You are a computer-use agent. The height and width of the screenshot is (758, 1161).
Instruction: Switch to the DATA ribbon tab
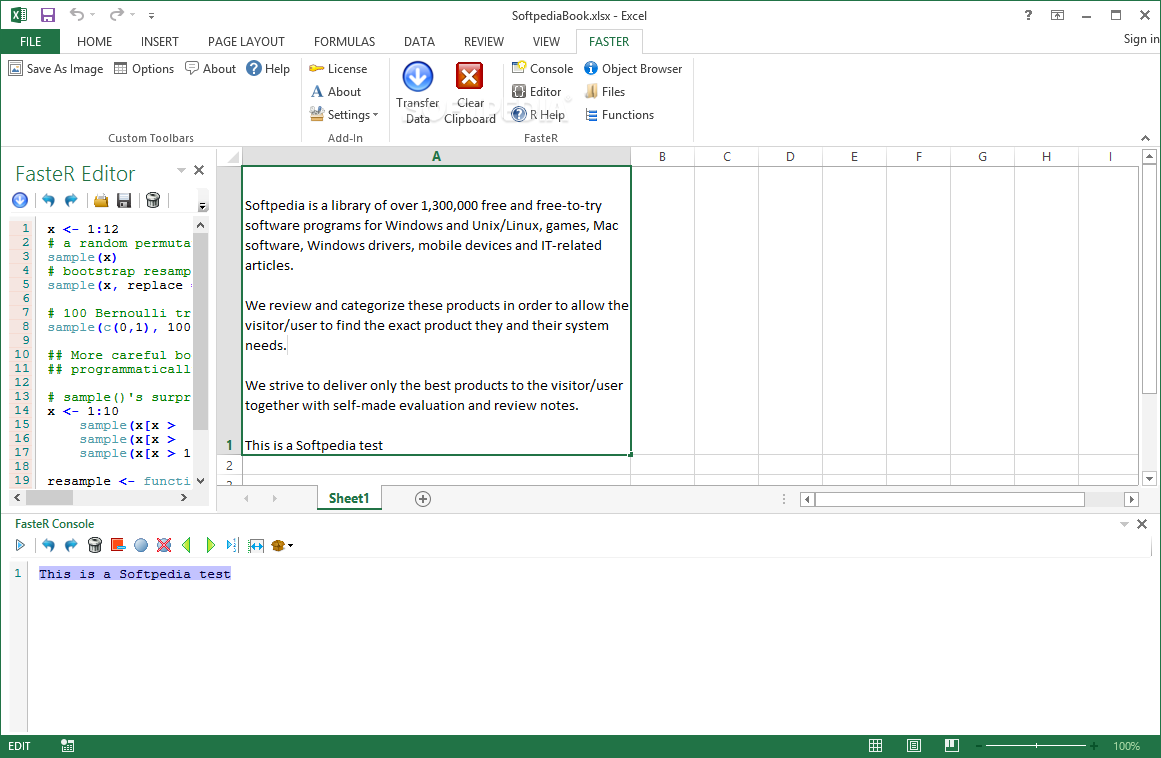[419, 41]
